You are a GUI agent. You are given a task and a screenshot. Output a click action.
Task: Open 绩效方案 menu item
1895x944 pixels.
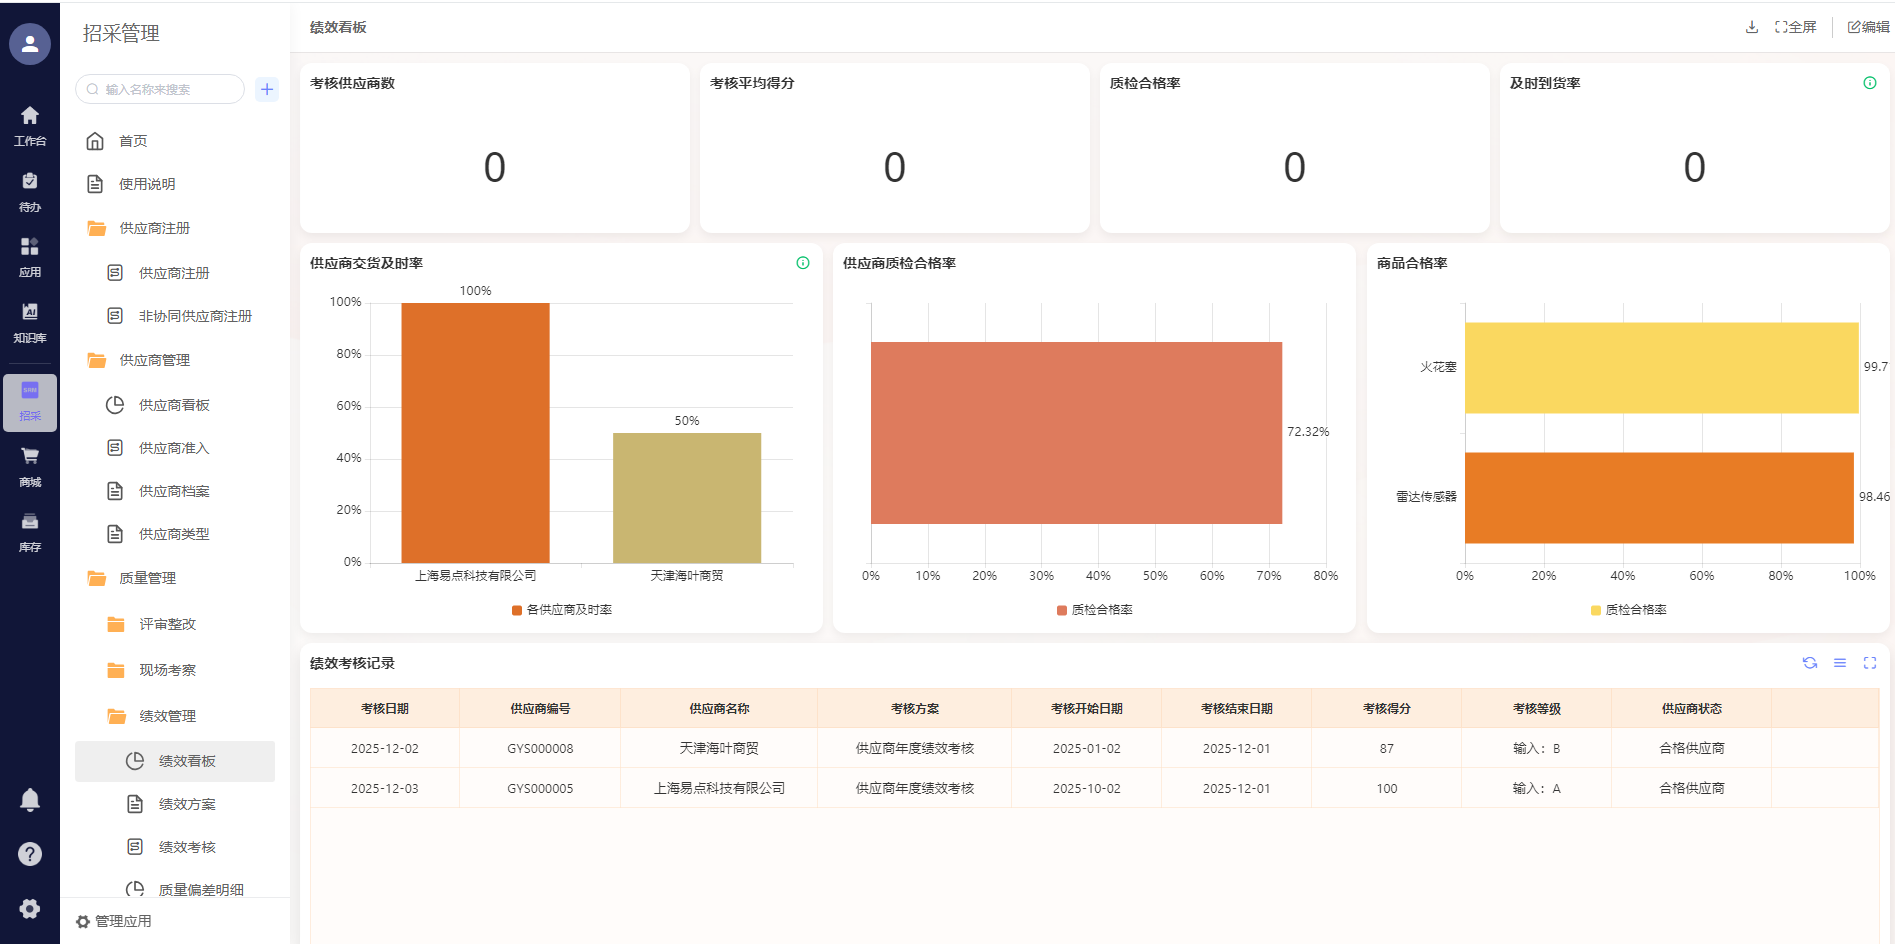(187, 804)
